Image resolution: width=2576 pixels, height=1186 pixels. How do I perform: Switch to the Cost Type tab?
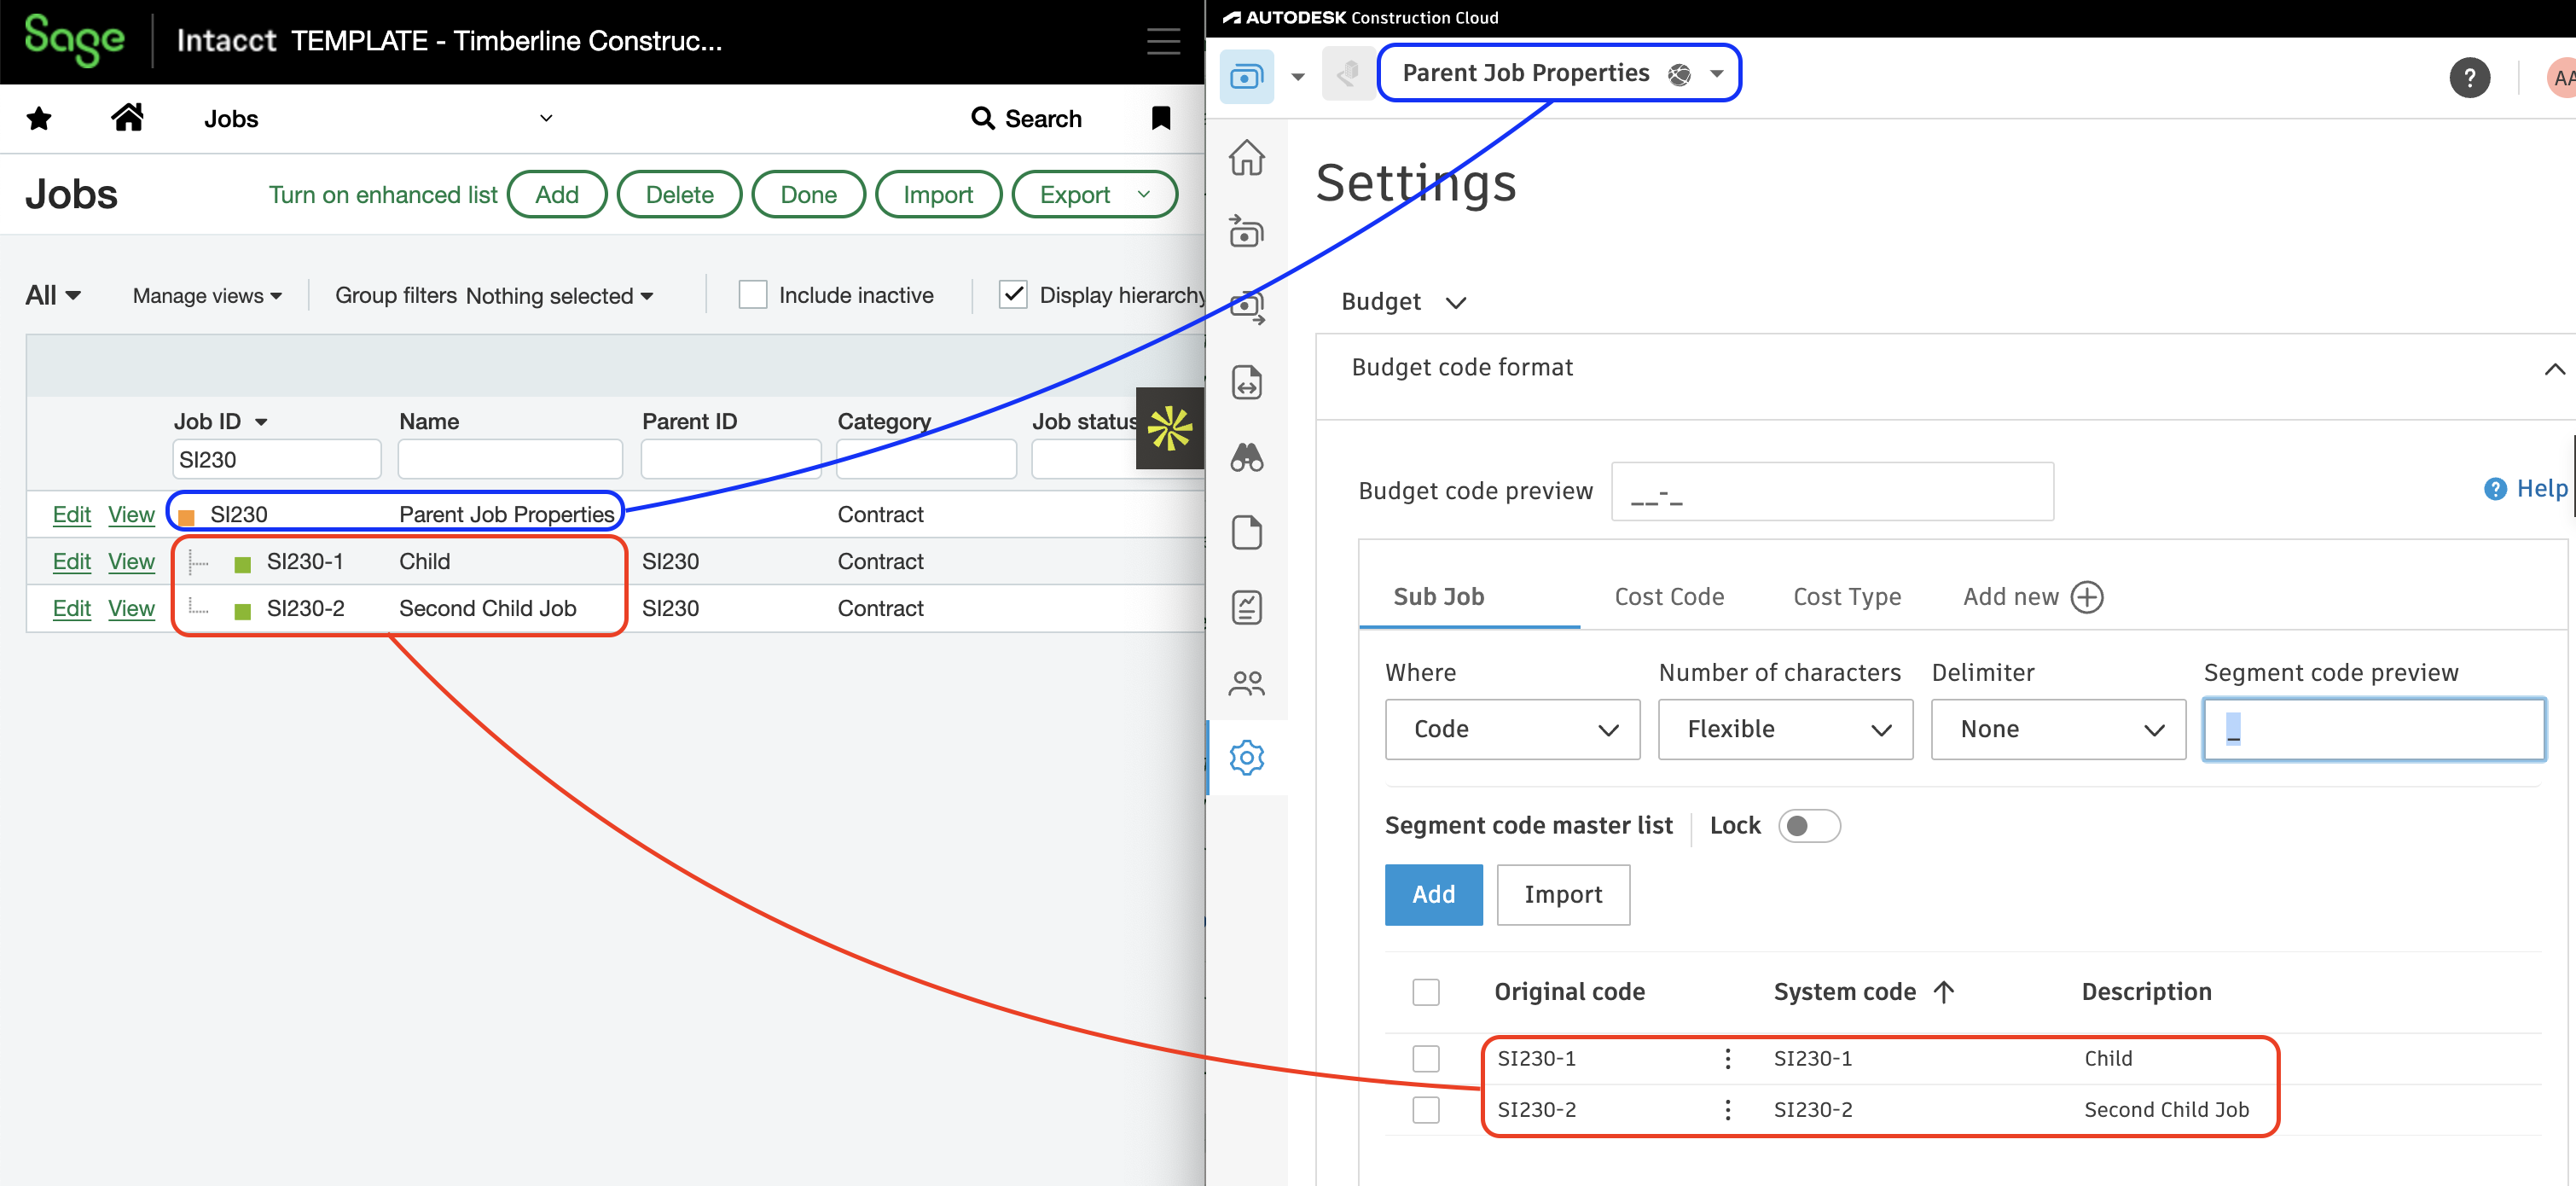[x=1846, y=597]
